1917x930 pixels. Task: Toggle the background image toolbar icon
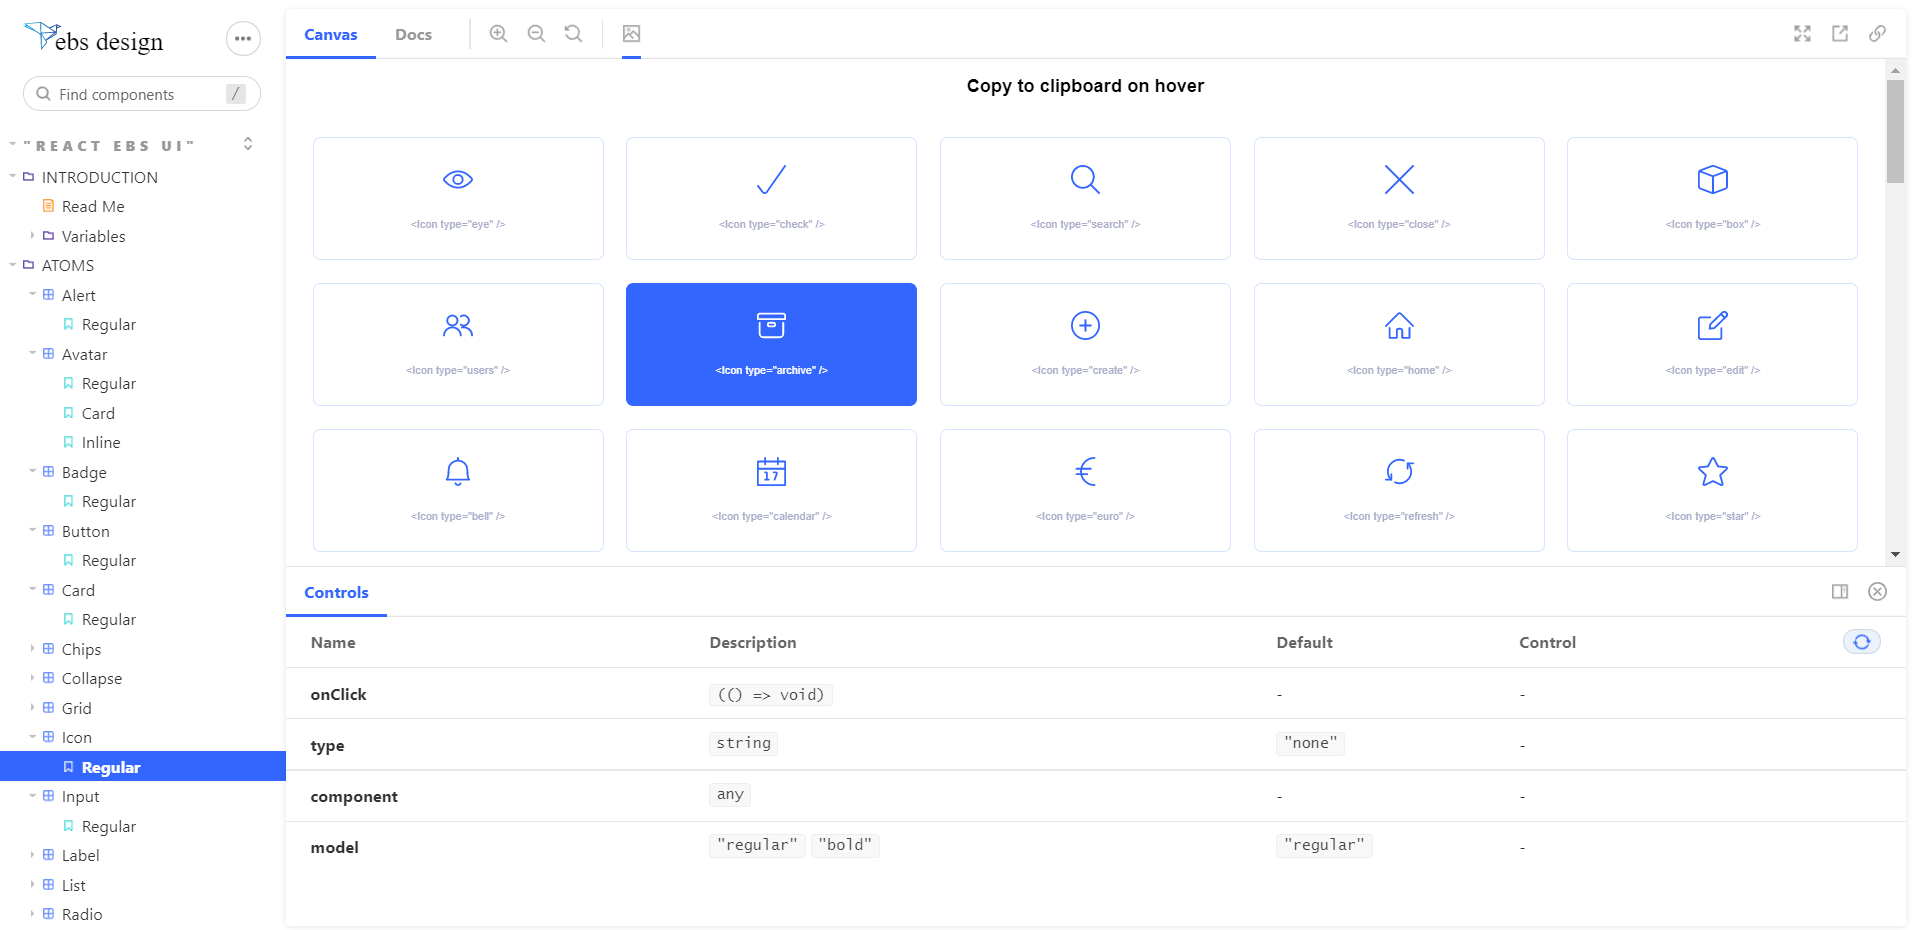(x=631, y=34)
